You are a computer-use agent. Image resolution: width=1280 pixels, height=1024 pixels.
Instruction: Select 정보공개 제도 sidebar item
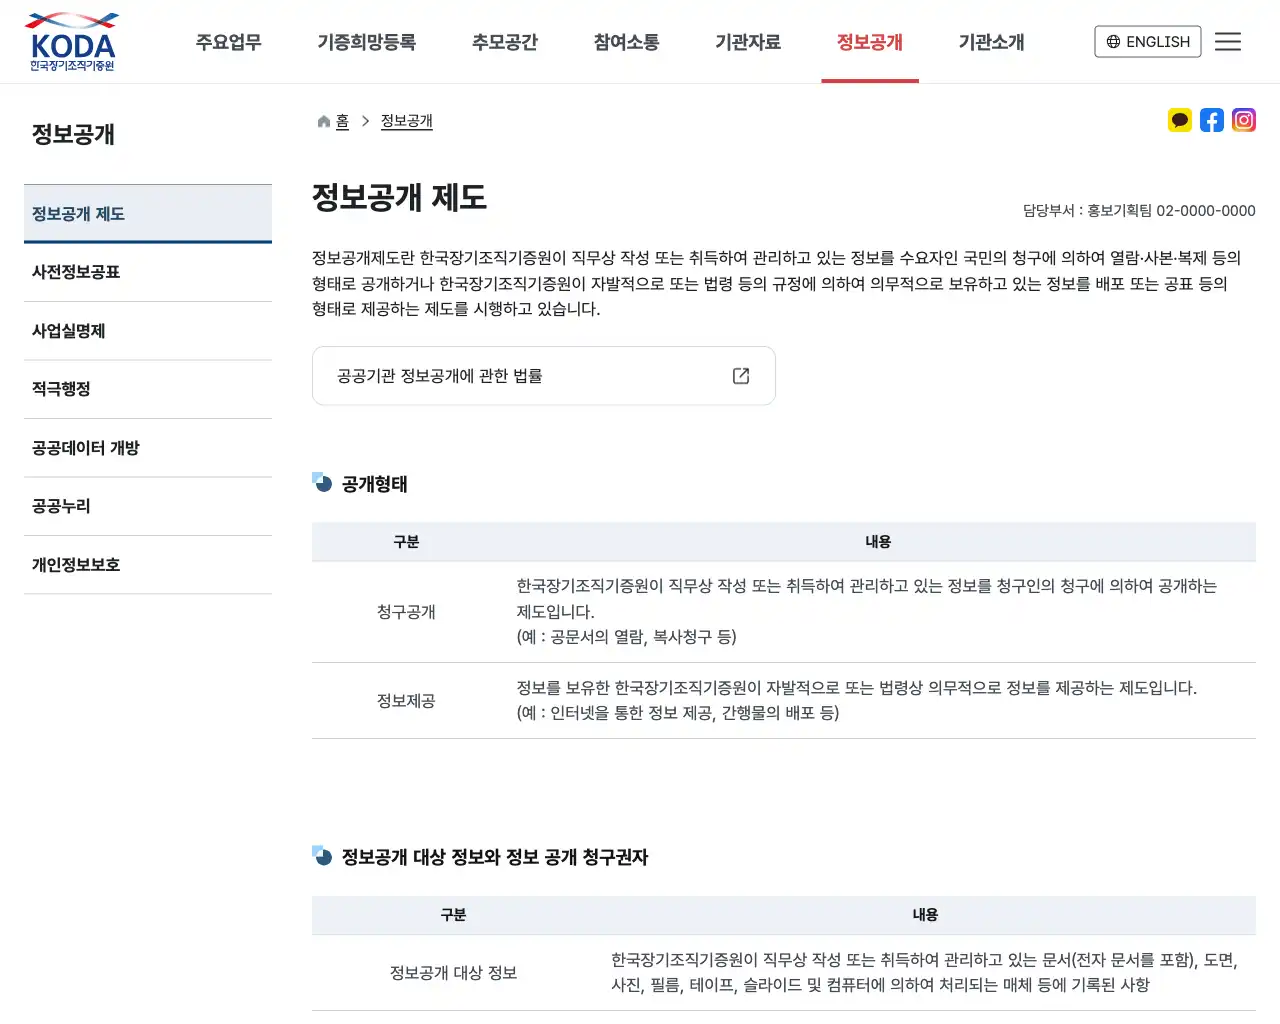click(78, 213)
